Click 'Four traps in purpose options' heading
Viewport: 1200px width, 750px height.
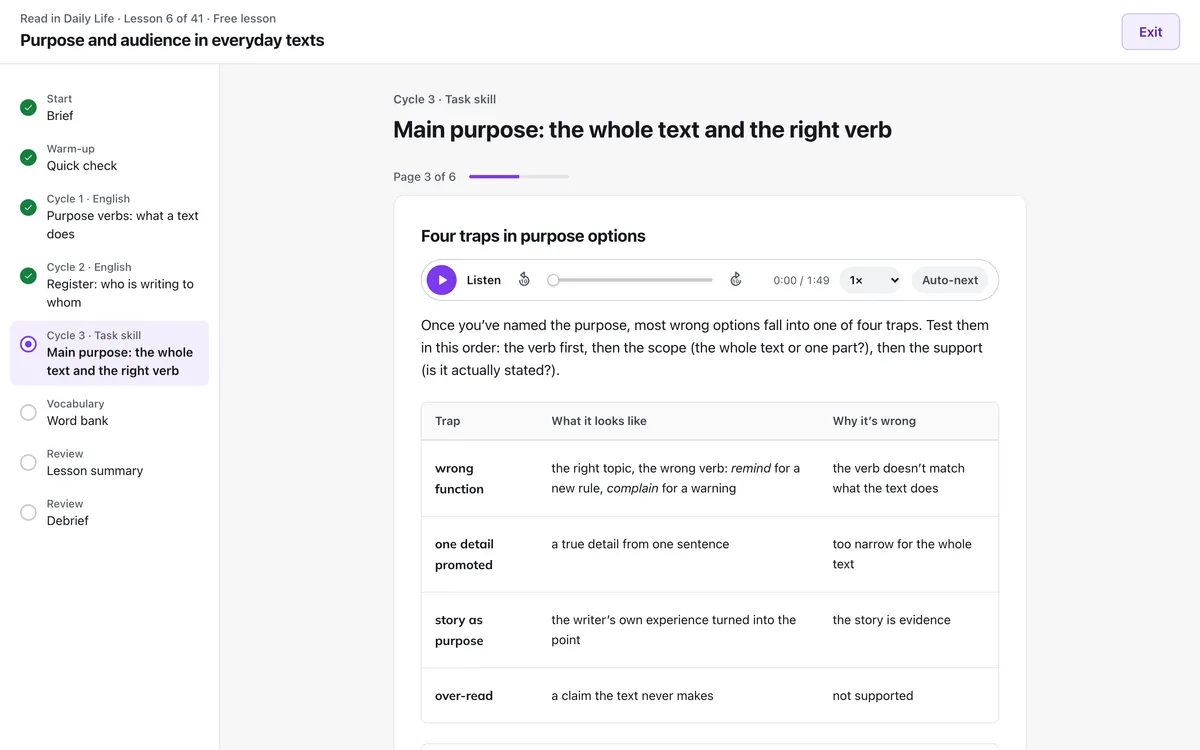[x=533, y=236]
